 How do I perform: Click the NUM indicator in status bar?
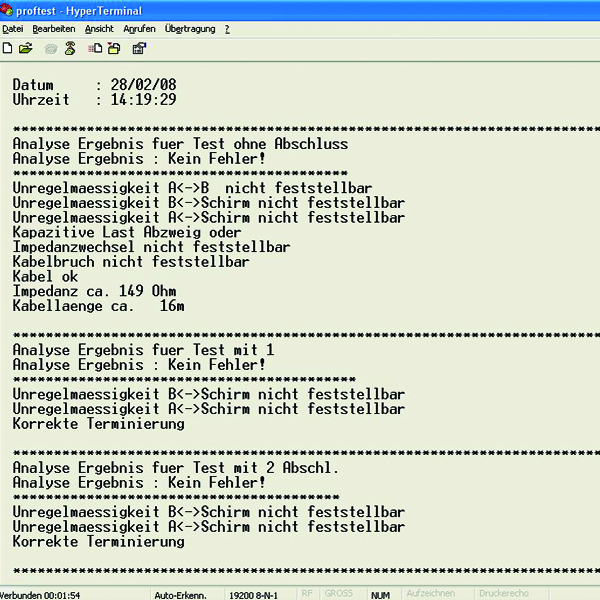[380, 594]
